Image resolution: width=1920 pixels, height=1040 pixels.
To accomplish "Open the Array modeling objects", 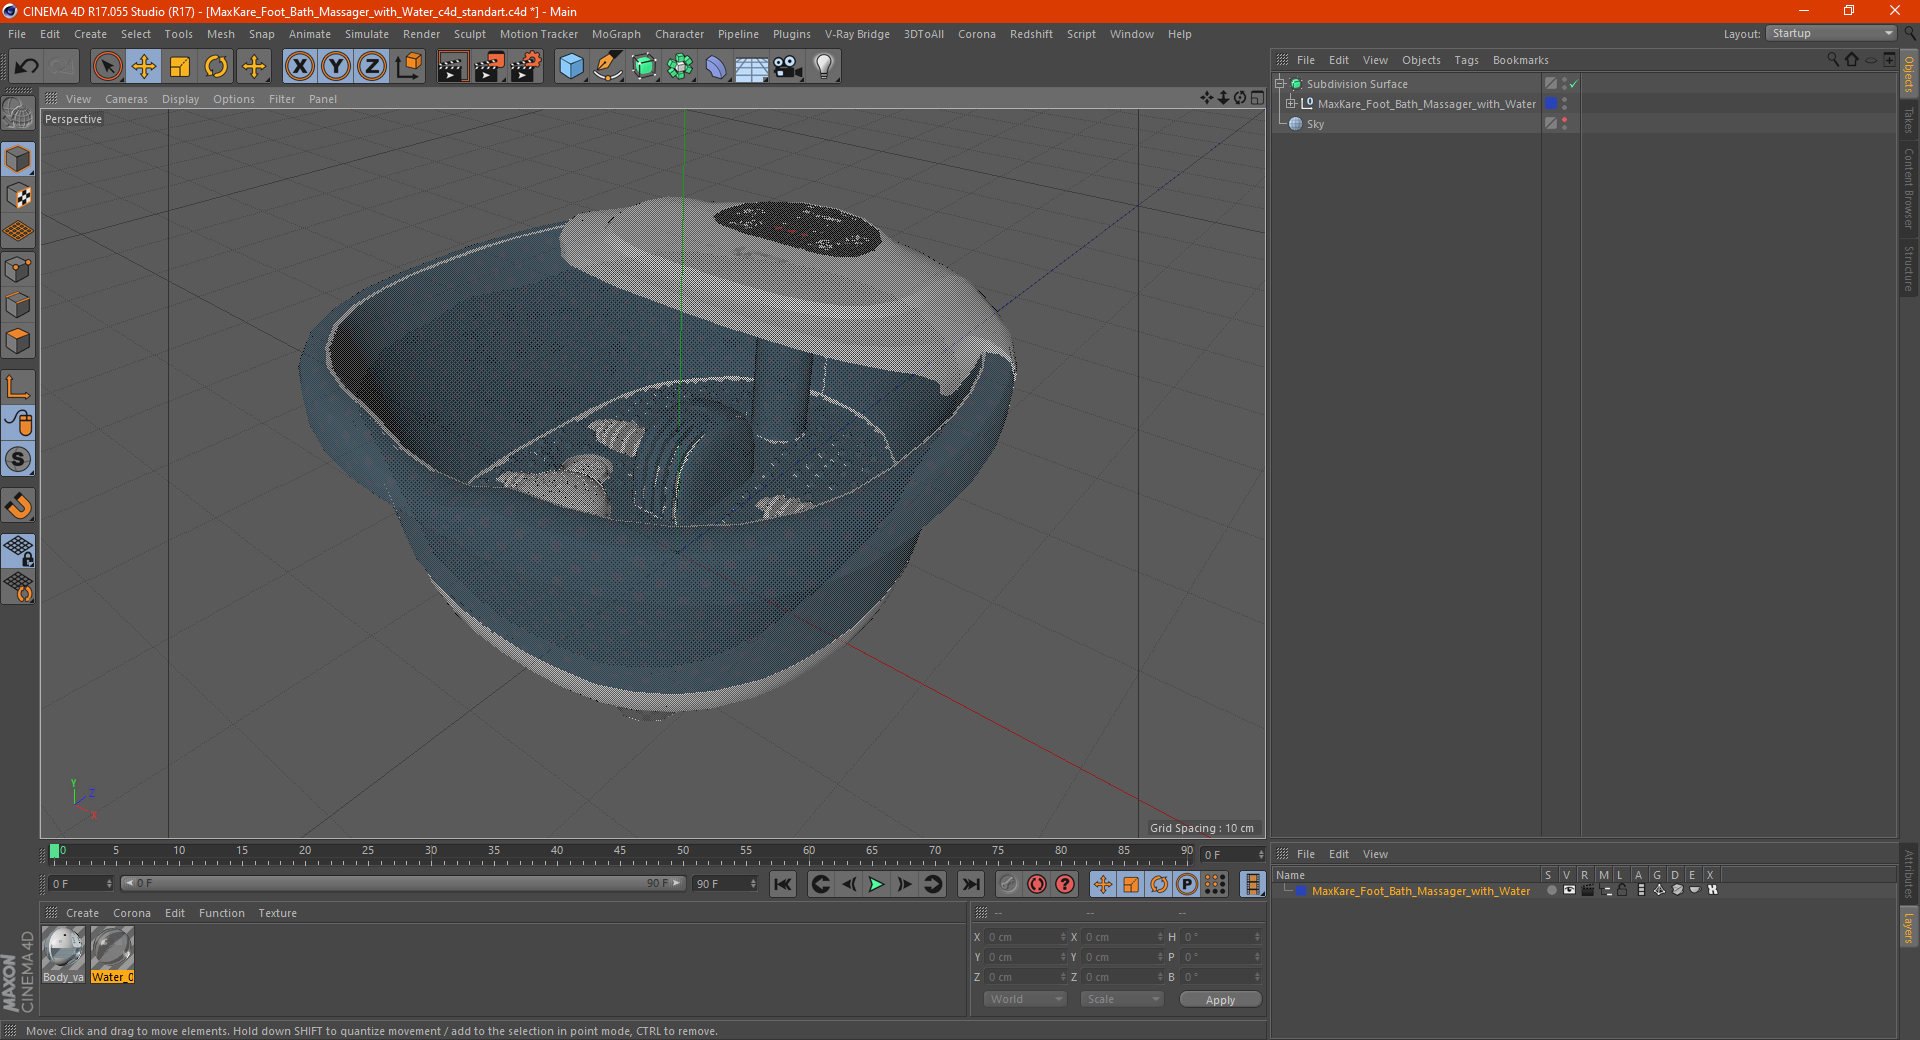I will [x=680, y=67].
